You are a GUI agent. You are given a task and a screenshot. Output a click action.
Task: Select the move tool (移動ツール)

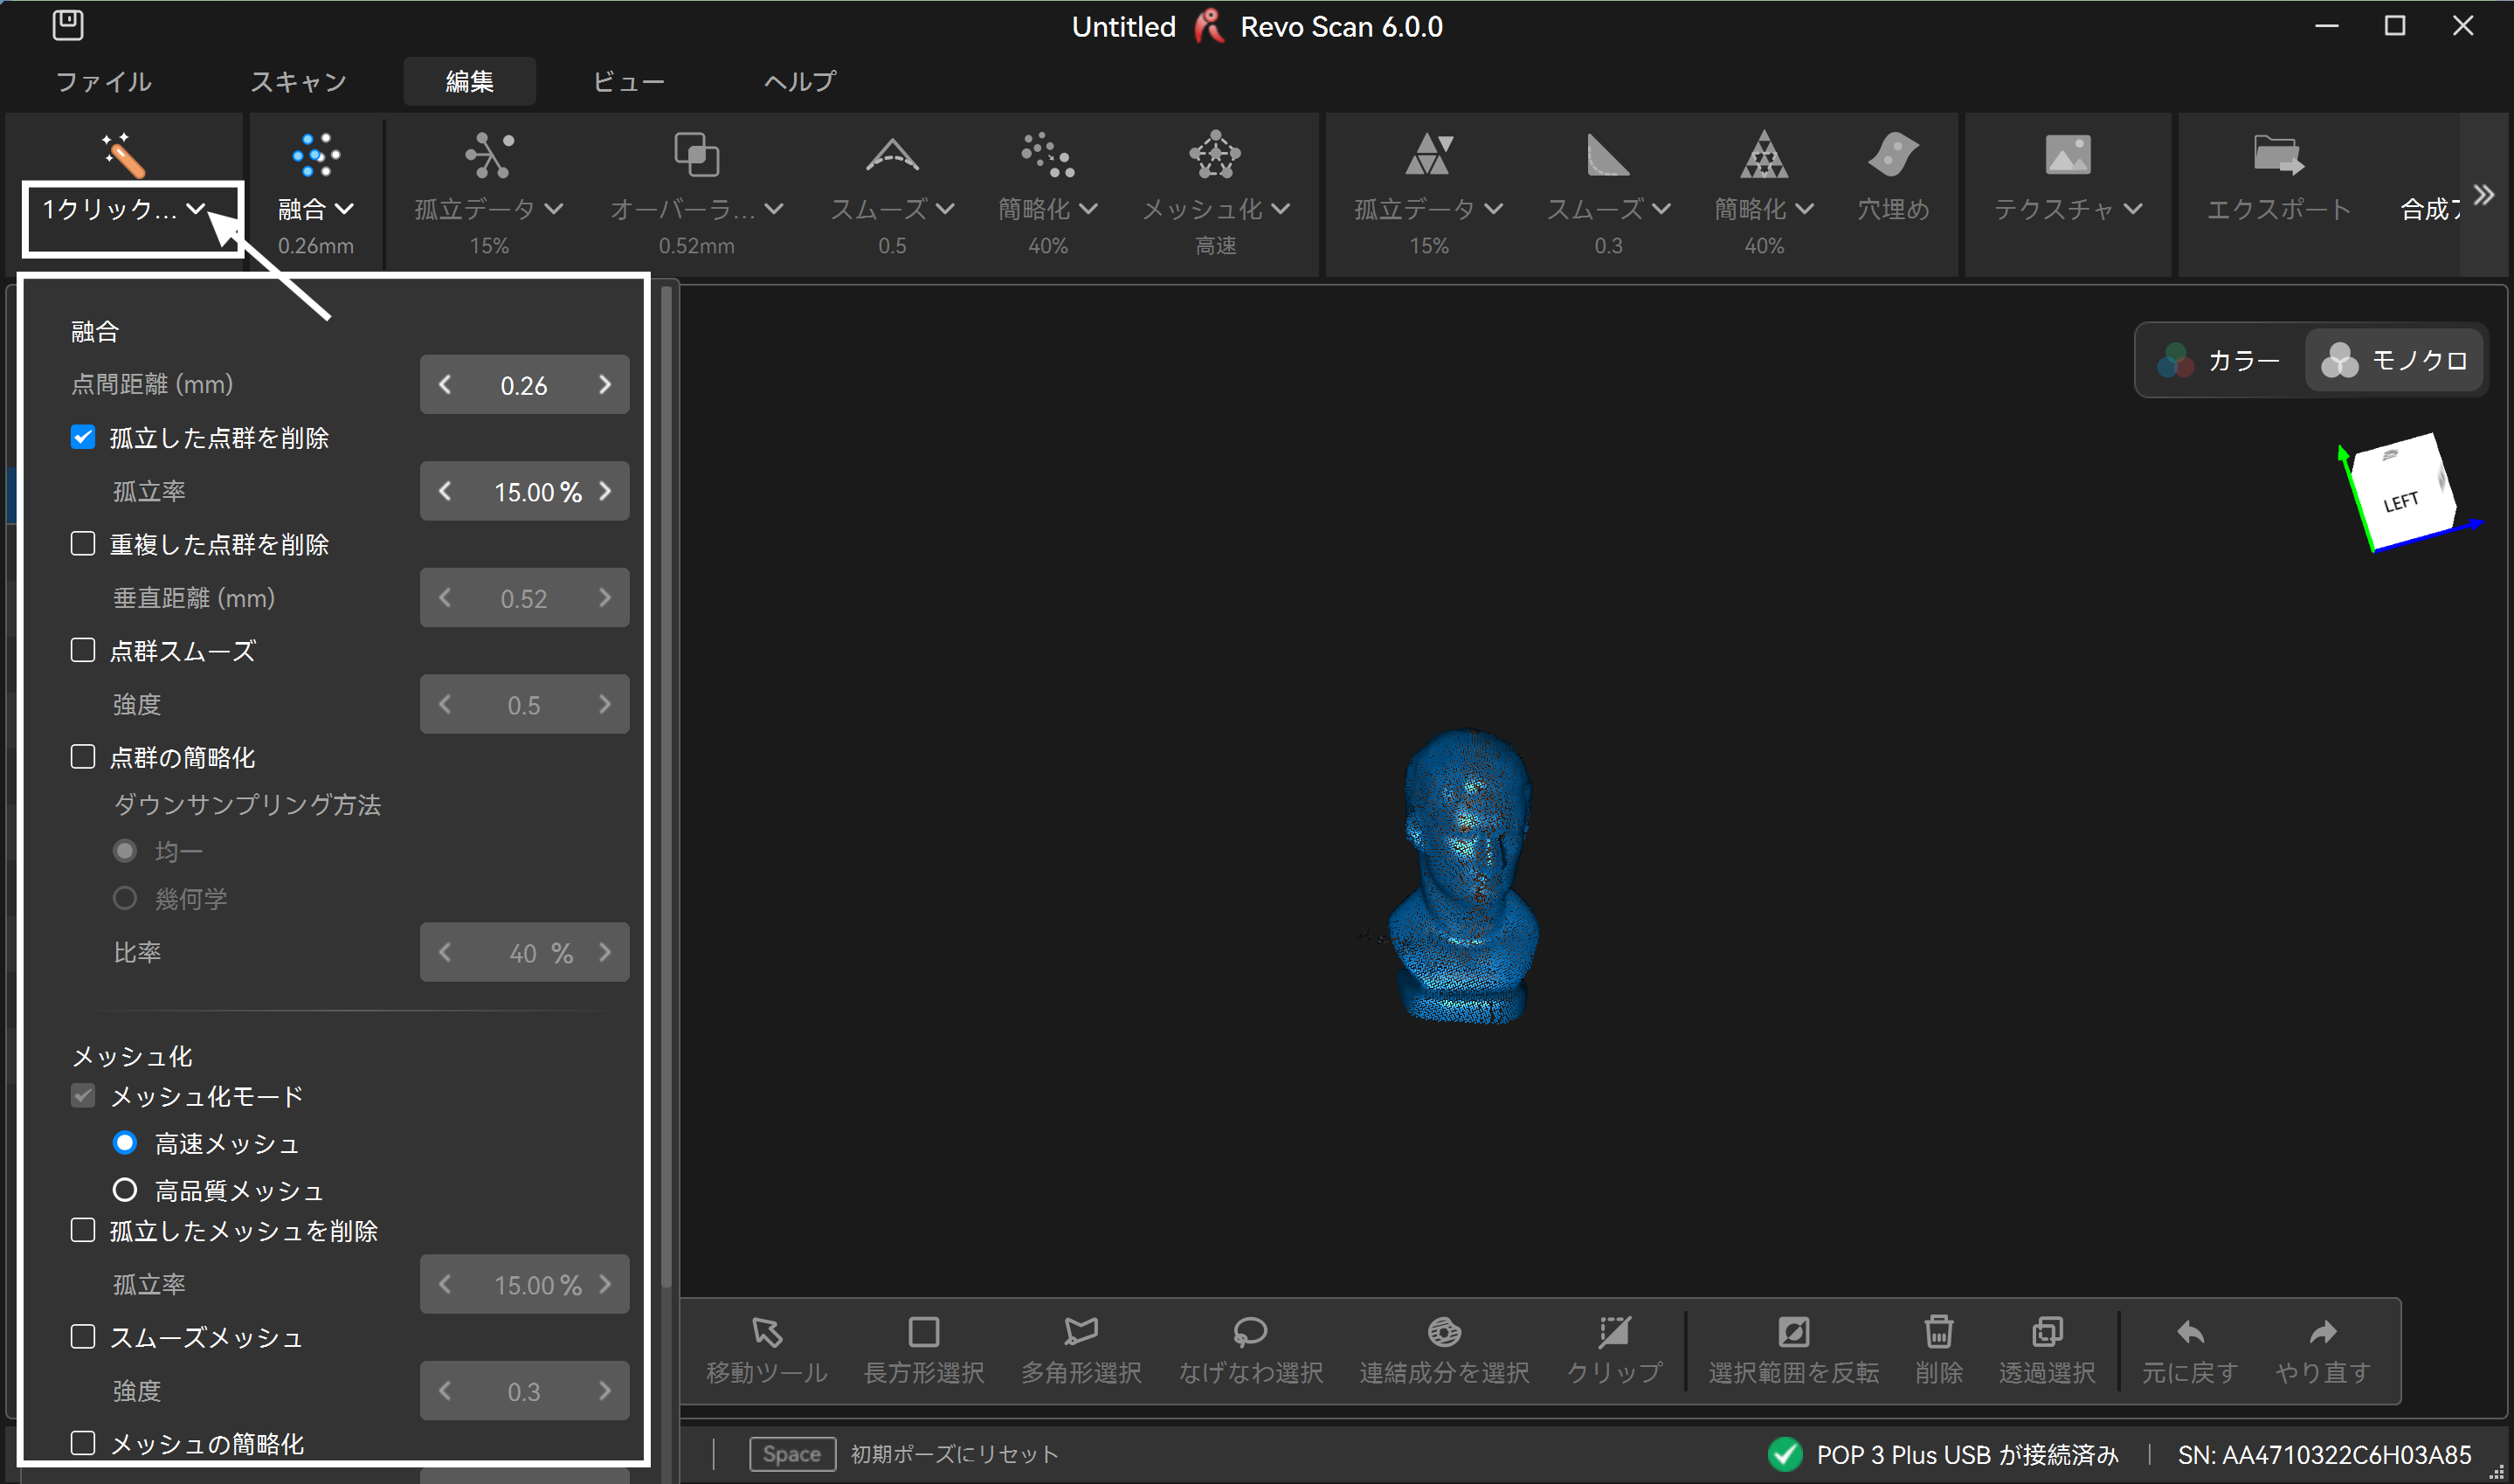point(767,1332)
